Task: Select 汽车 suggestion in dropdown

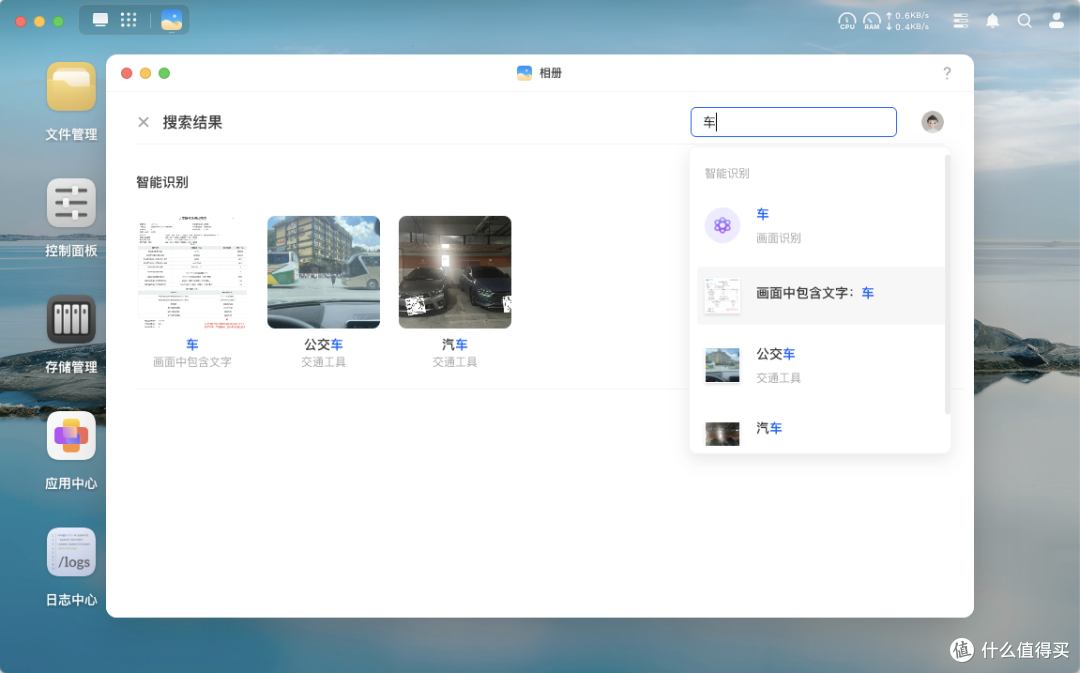Action: pyautogui.click(x=820, y=433)
